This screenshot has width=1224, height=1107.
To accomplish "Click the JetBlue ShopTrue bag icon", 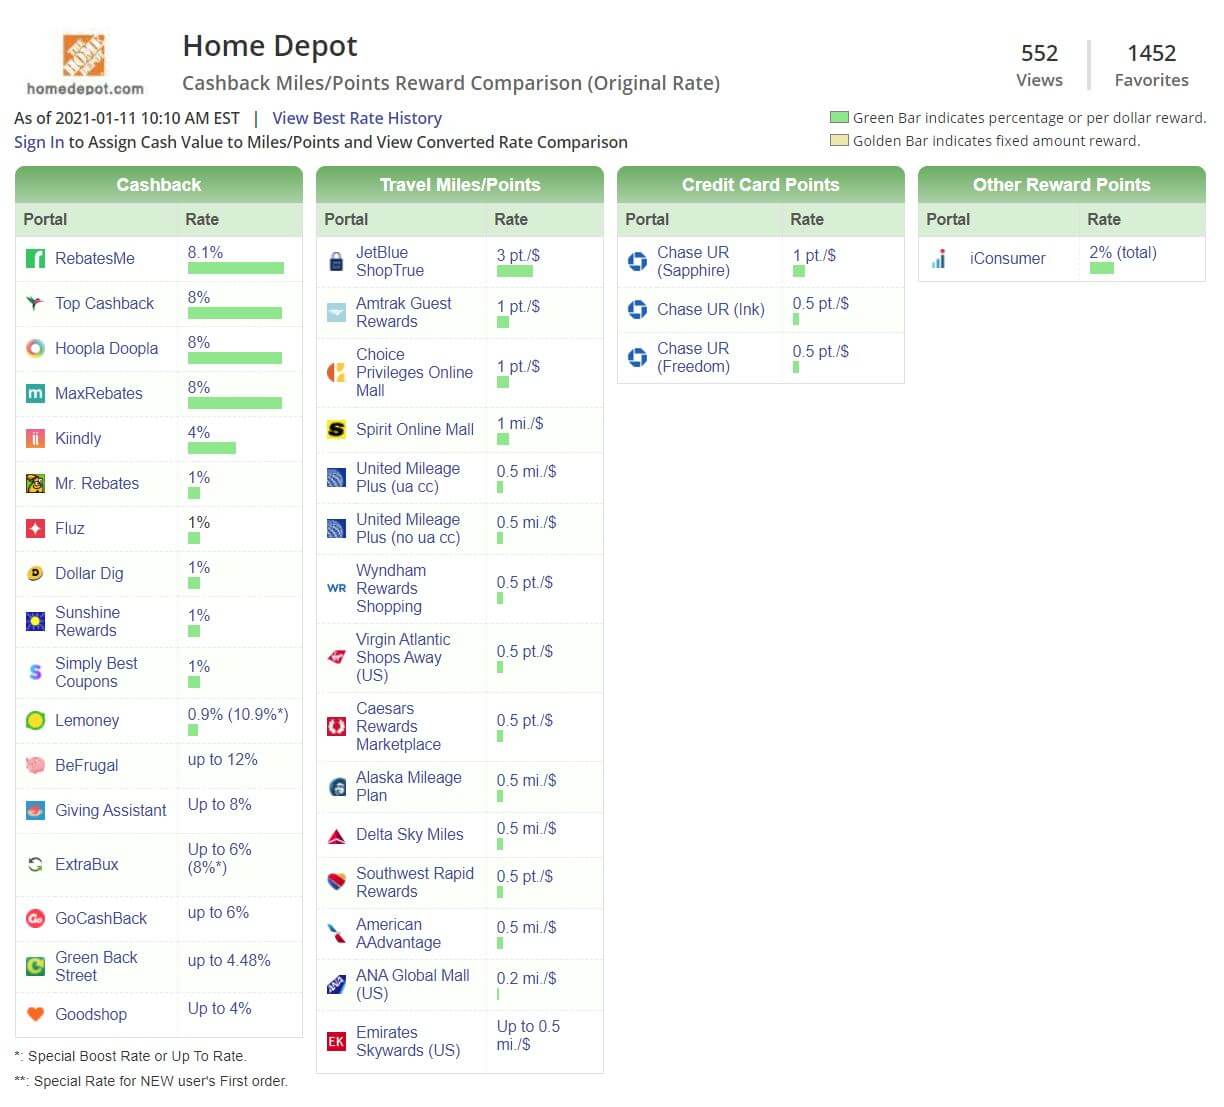I will tap(336, 261).
